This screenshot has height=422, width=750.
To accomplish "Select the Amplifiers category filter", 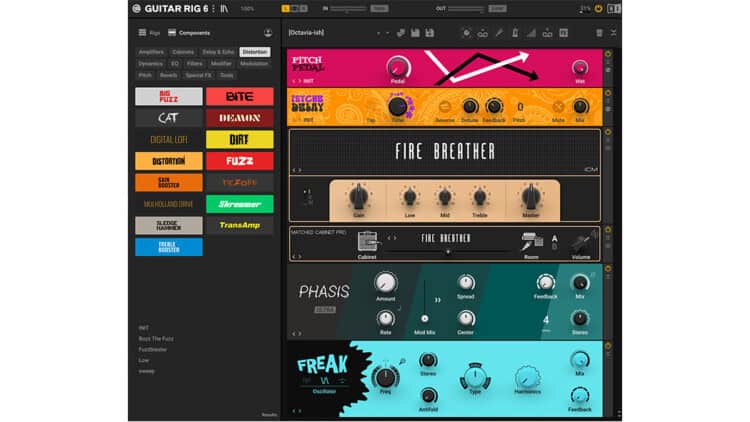I will point(151,52).
